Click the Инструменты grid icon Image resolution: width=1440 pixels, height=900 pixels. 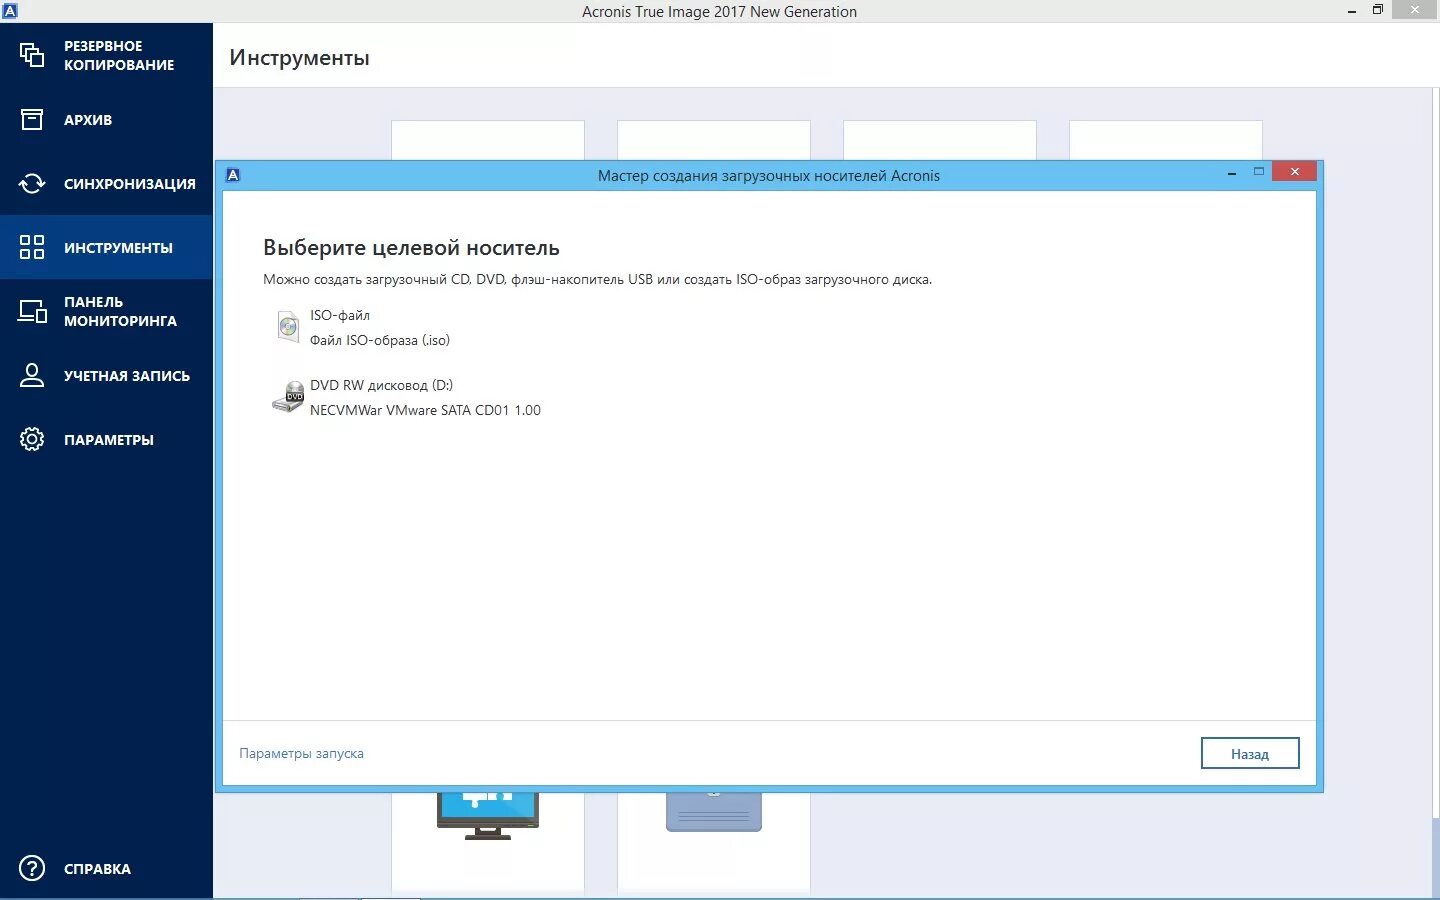tap(32, 247)
